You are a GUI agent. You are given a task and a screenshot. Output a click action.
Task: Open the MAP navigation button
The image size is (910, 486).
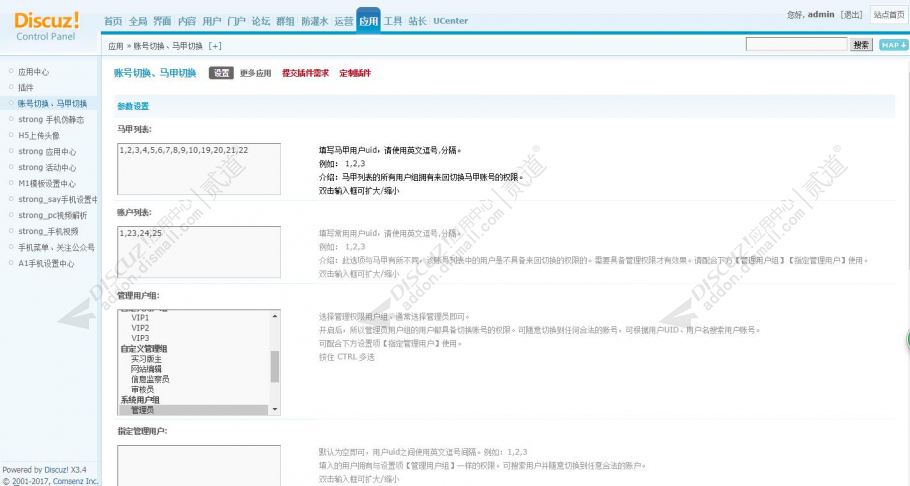pos(893,45)
